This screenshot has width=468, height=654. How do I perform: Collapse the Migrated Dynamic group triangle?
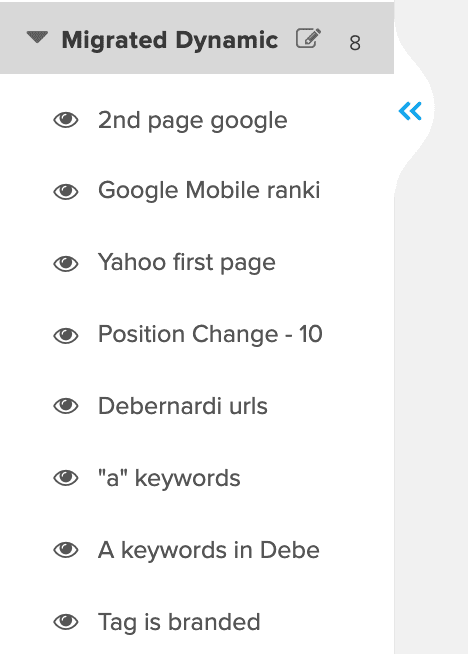(37, 38)
